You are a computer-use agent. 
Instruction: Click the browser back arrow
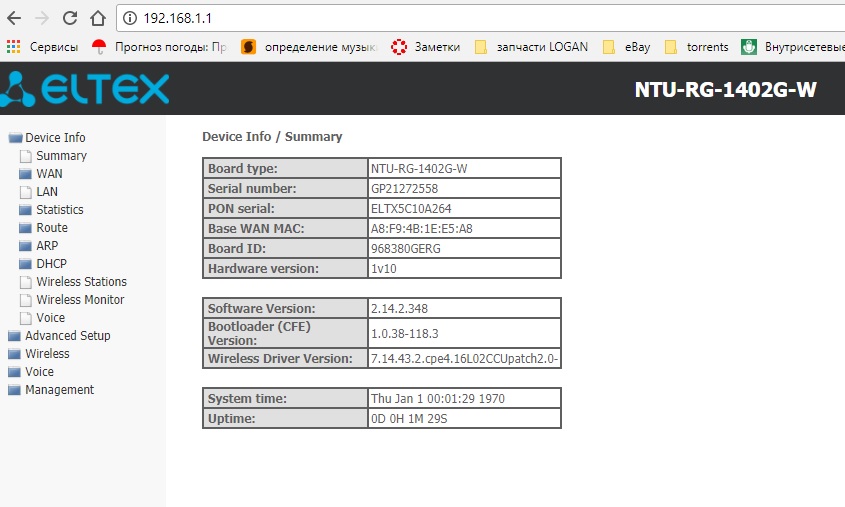tap(14, 18)
